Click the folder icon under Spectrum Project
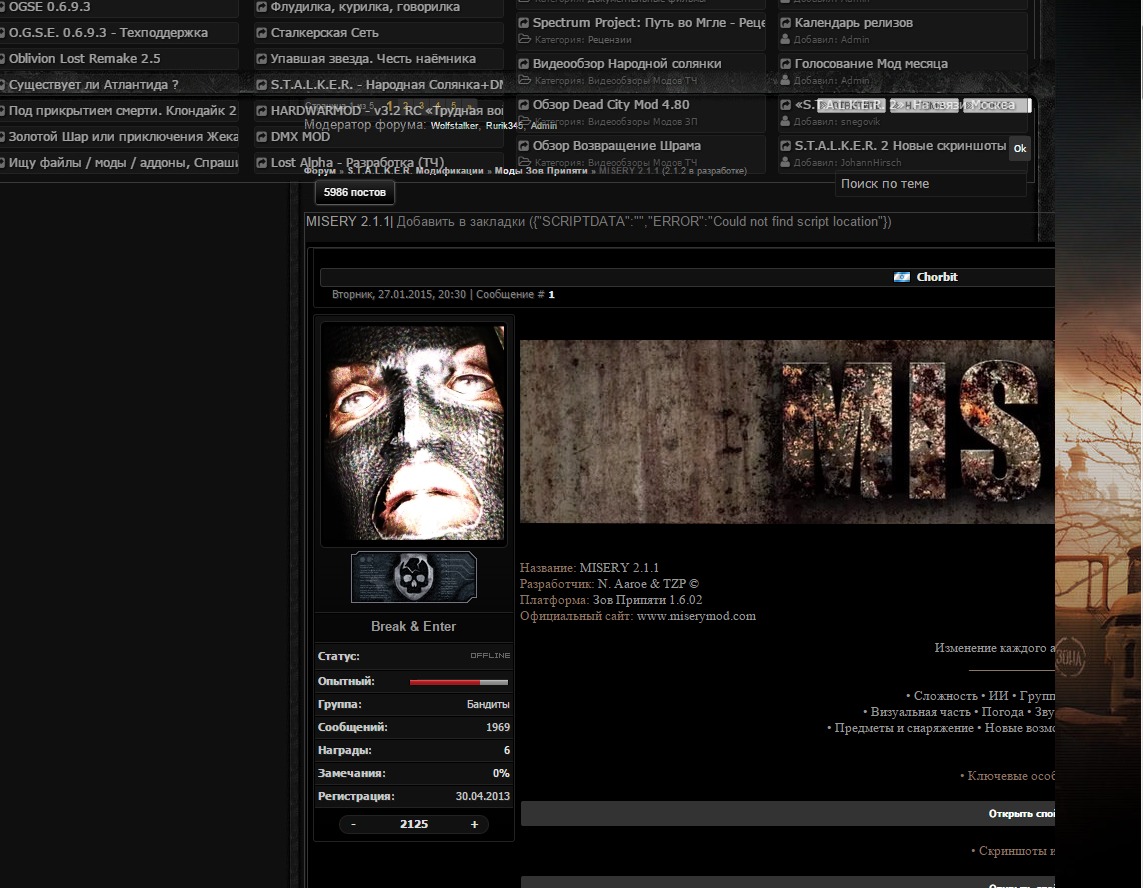The height and width of the screenshot is (888, 1143). click(524, 39)
